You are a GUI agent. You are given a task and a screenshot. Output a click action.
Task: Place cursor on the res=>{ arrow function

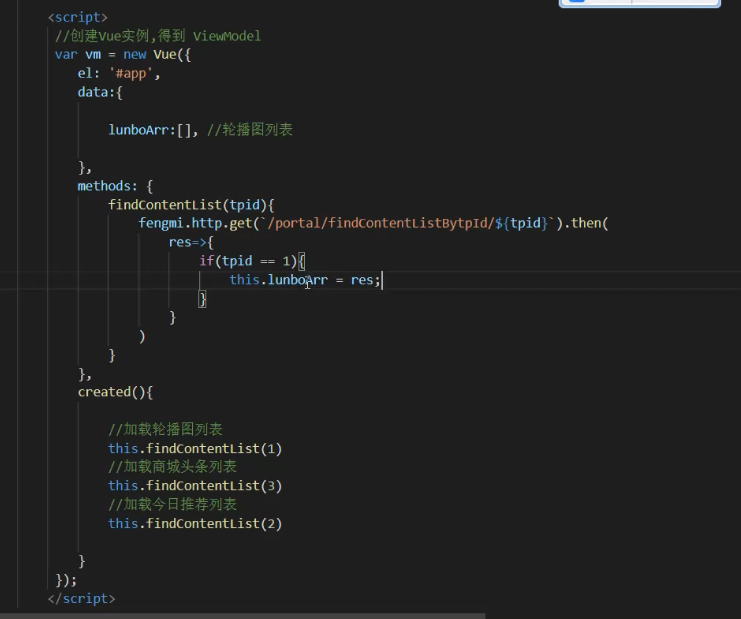[x=191, y=242]
